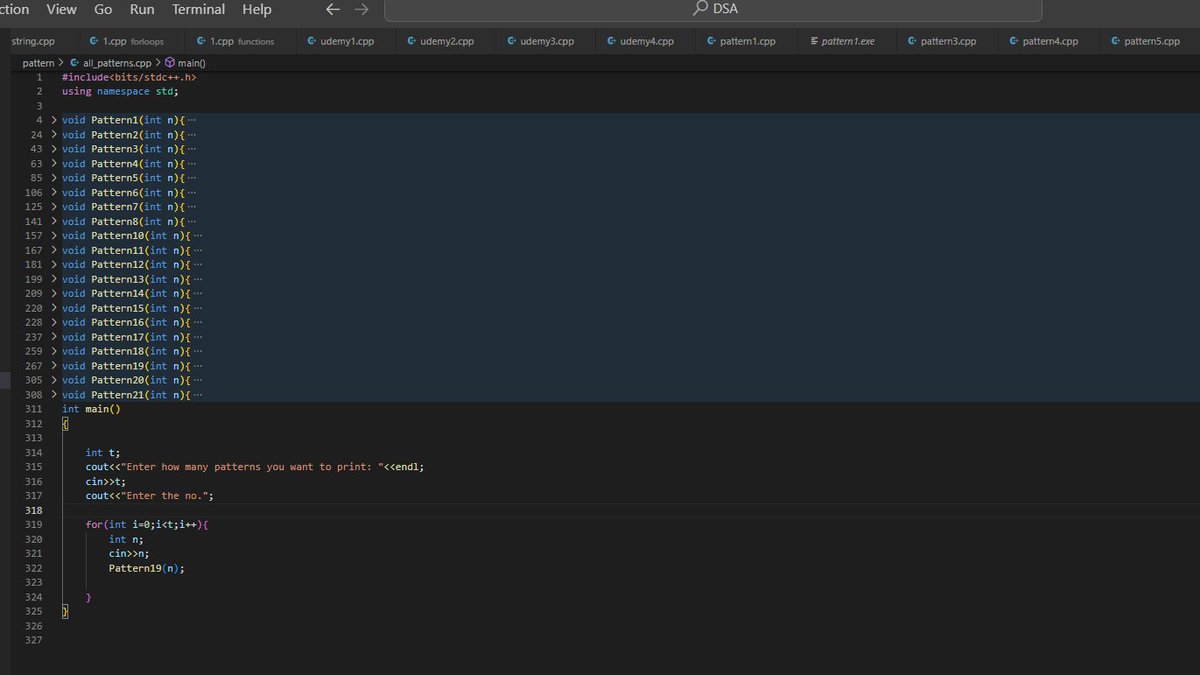This screenshot has width=1200, height=675.
Task: Expand the folded Pattern1 function
Action: coord(54,120)
